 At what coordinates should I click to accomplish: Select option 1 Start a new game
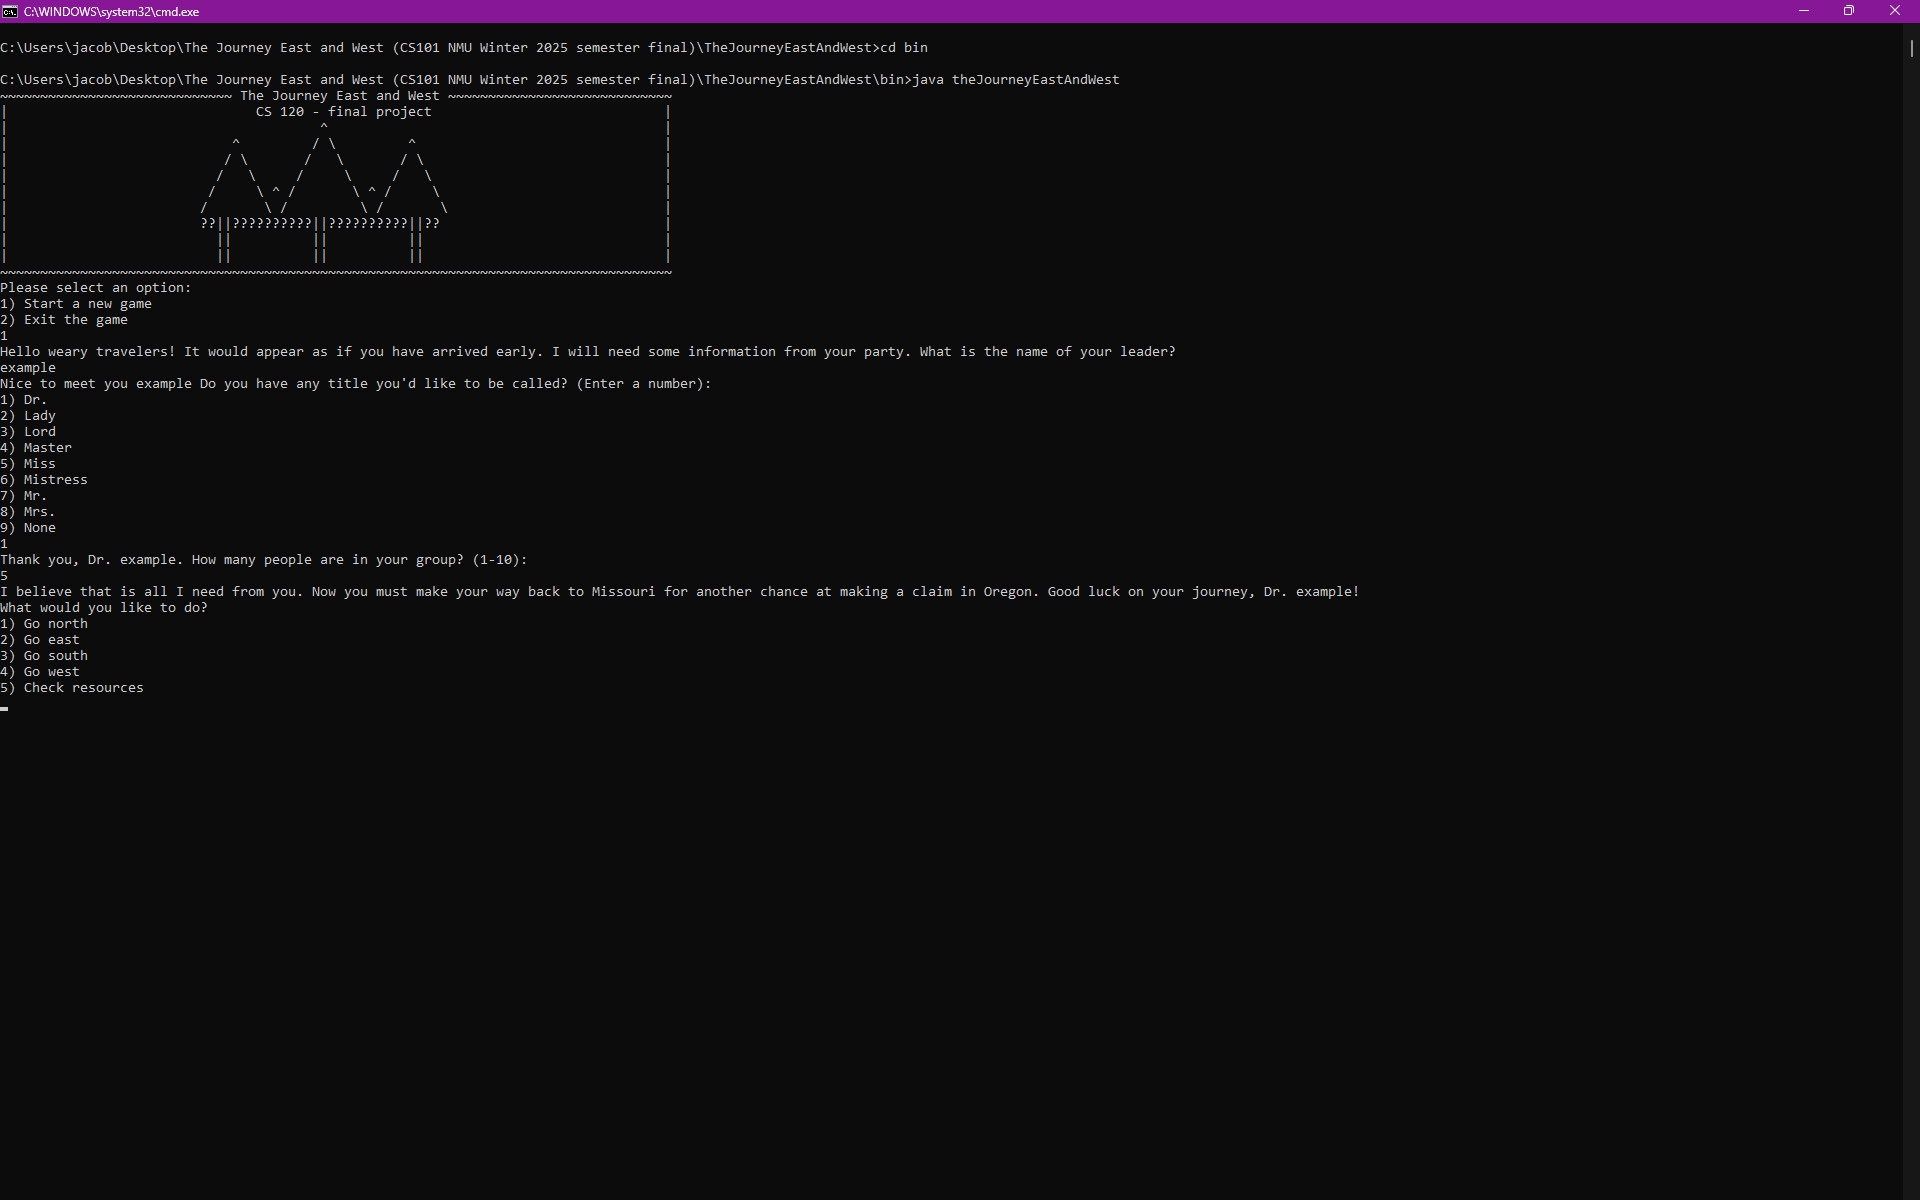(x=76, y=303)
